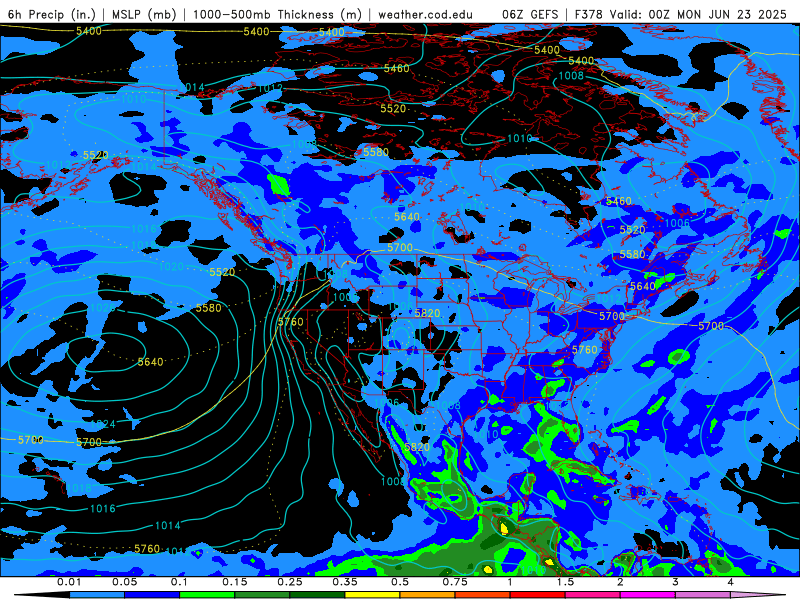The height and width of the screenshot is (600, 800).
Task: Pick the bright green legend swatch after 0.1
Action: (207, 595)
